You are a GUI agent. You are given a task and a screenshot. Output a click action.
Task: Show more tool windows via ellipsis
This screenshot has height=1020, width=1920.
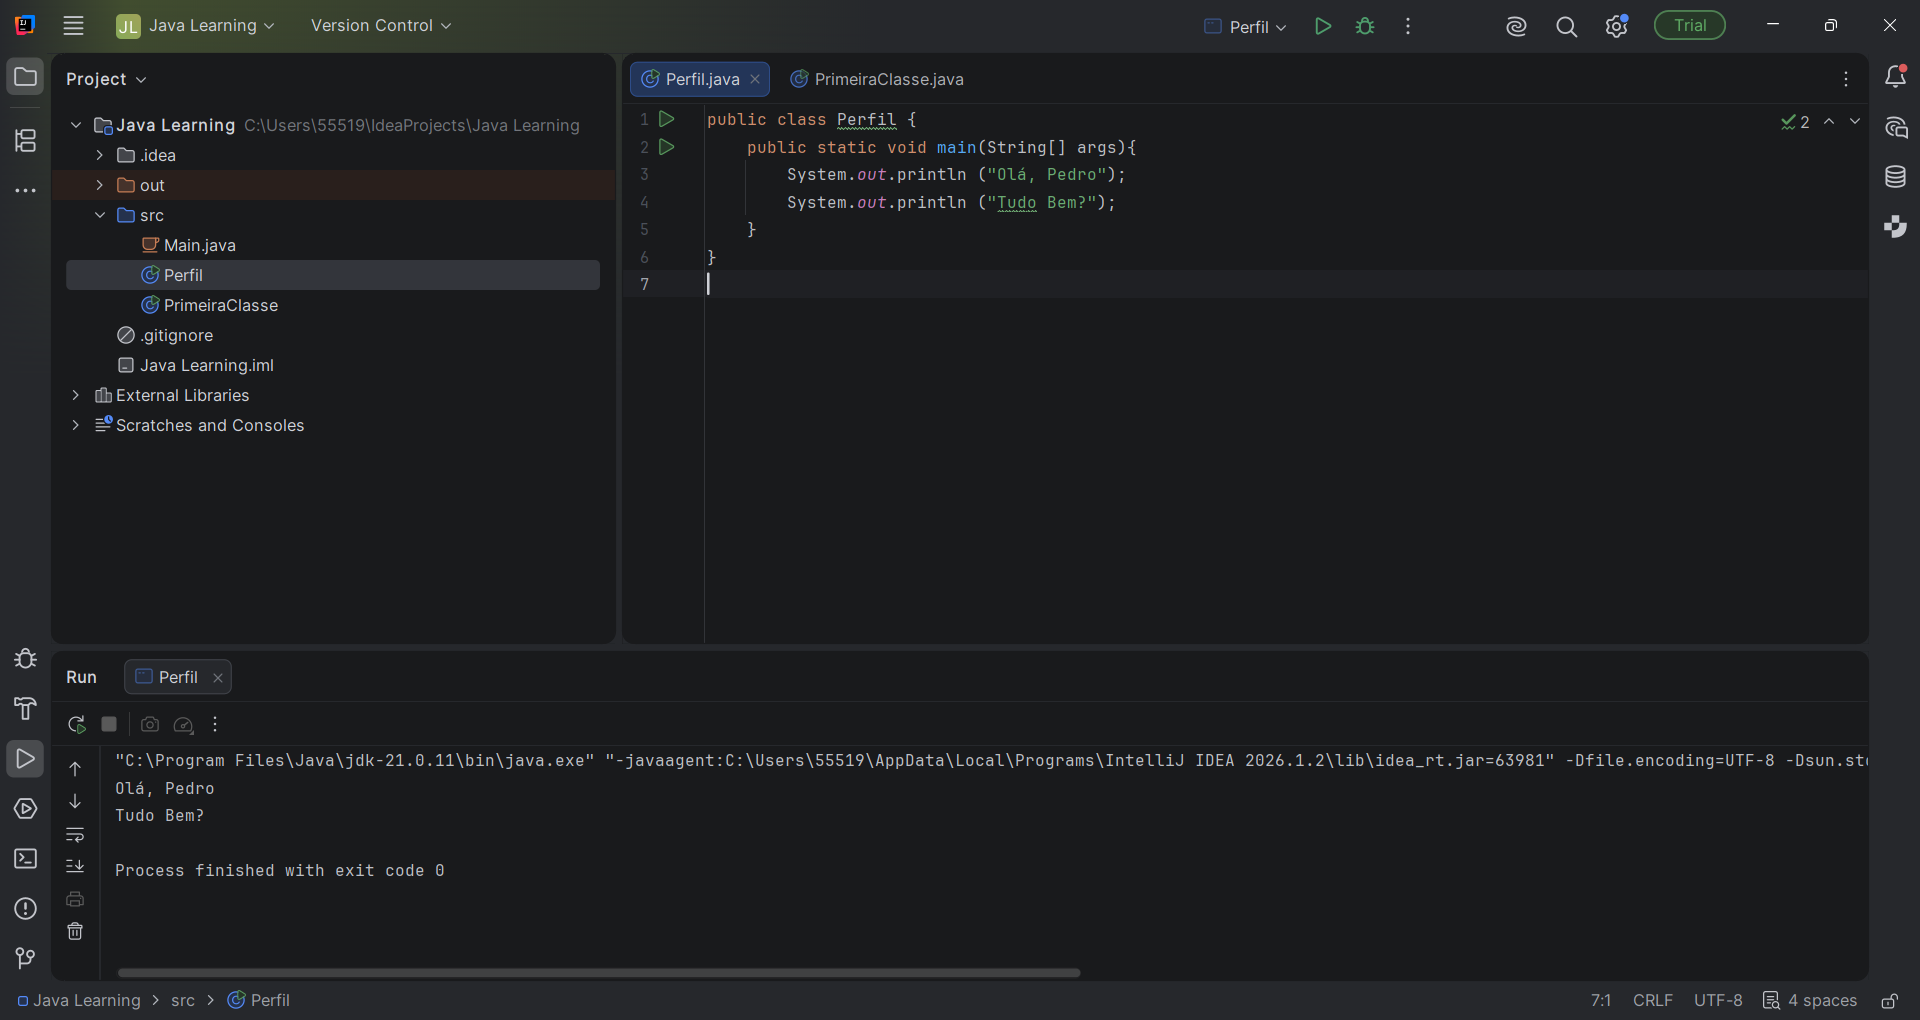[x=25, y=190]
